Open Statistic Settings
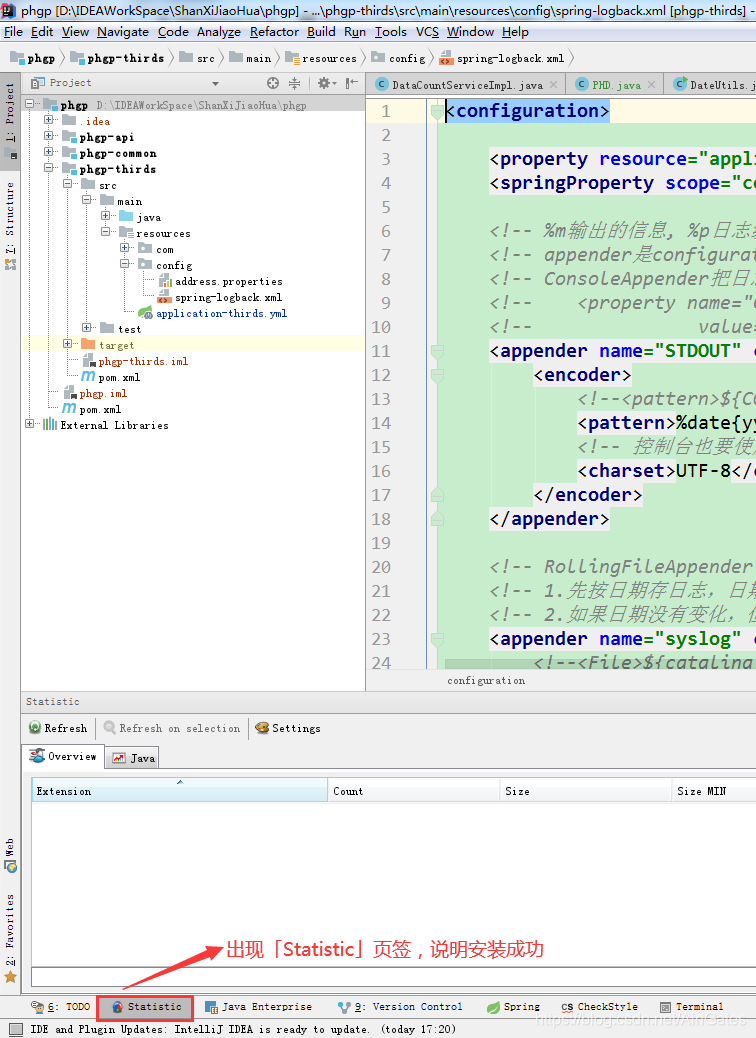This screenshot has height=1038, width=756. click(x=288, y=728)
